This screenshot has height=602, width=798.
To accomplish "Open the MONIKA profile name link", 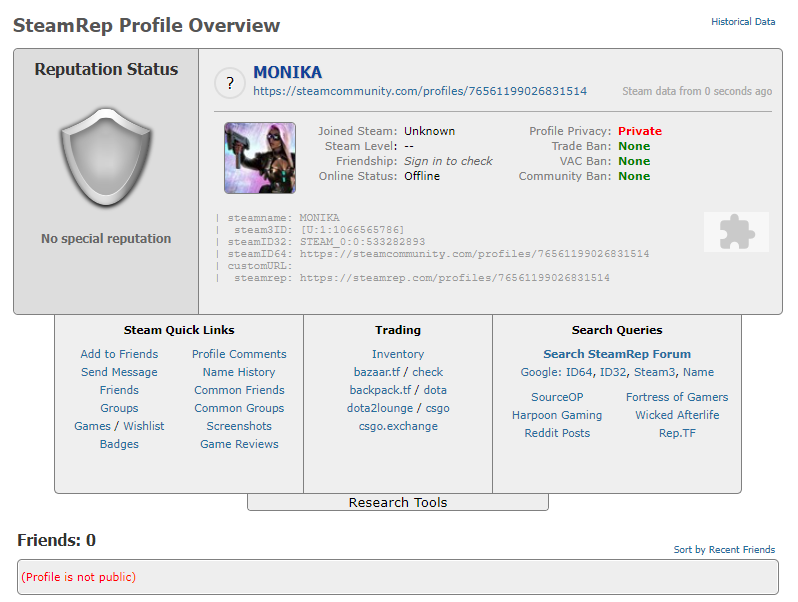I will [x=288, y=72].
